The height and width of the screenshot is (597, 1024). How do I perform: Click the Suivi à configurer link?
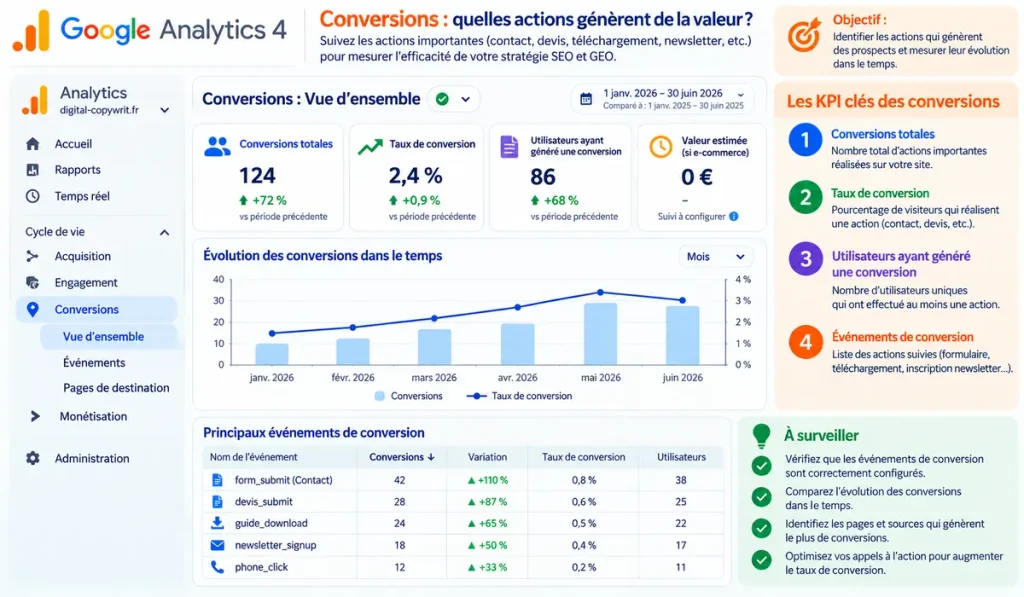coord(691,216)
